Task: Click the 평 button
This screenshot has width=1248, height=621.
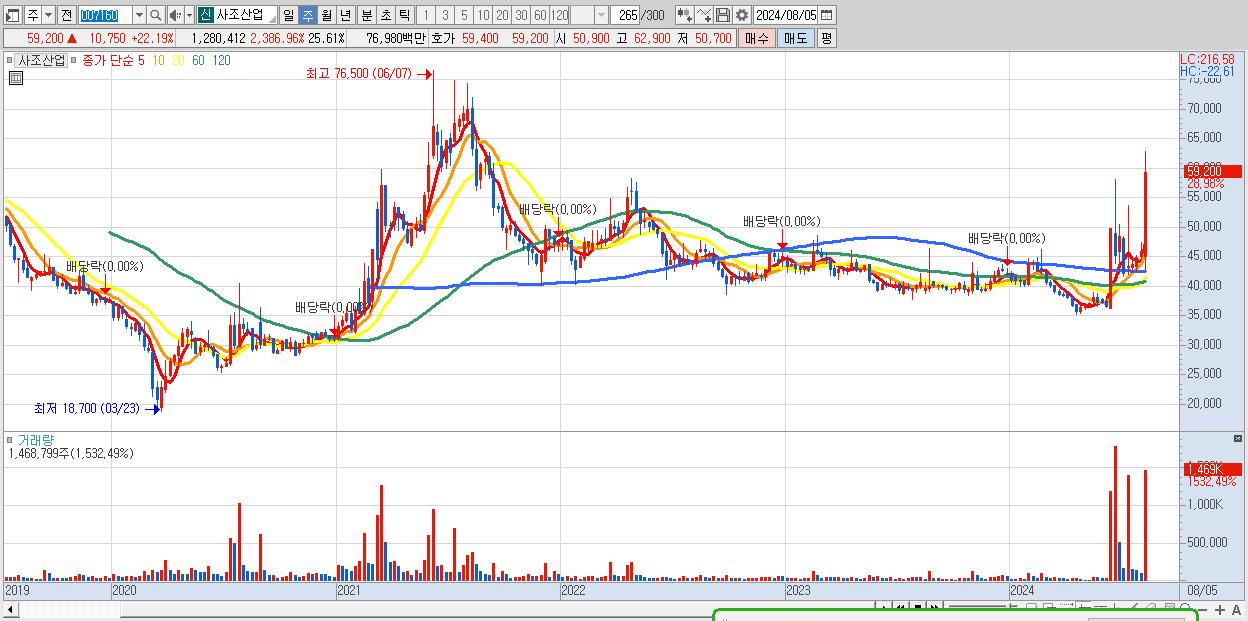Action: (826, 38)
